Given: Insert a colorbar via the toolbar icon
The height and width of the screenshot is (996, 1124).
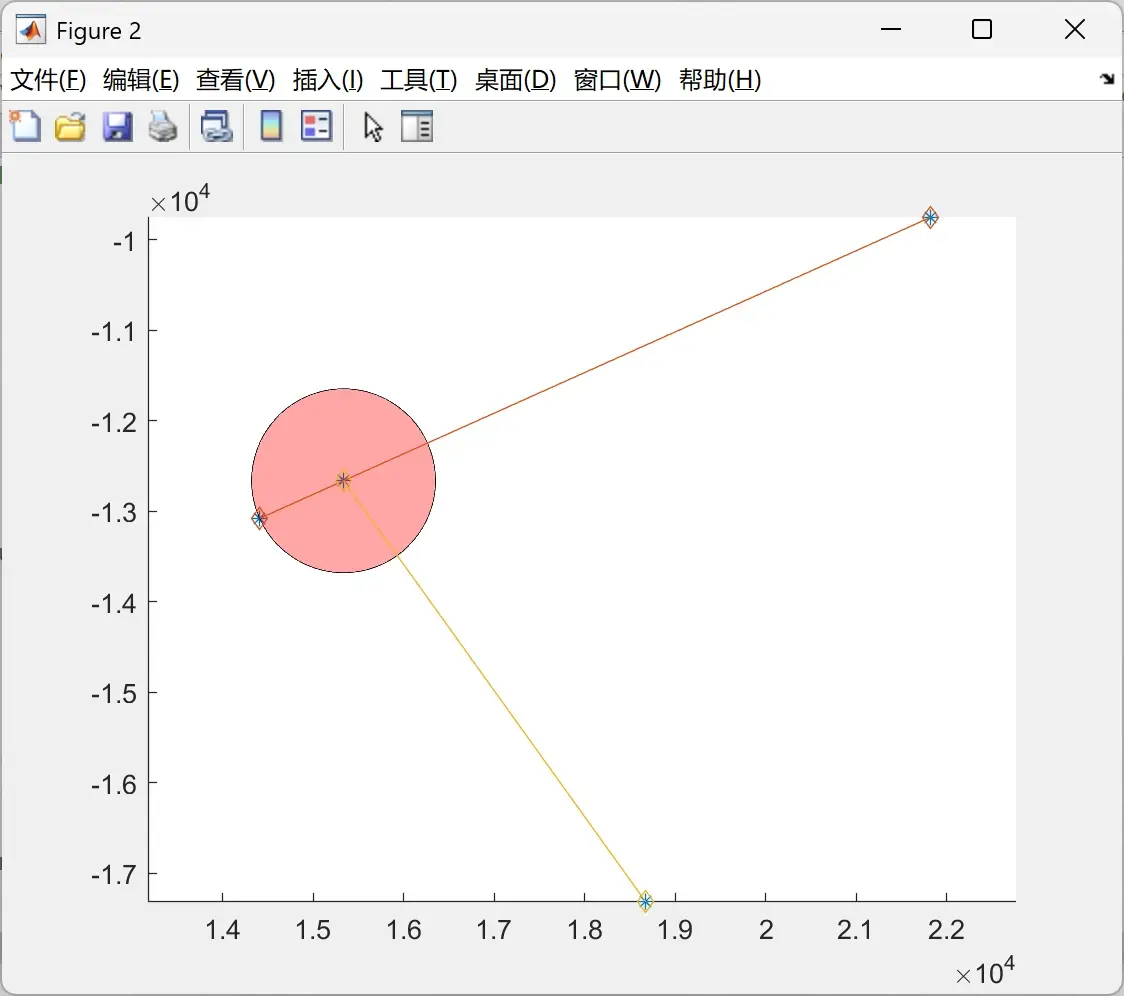Looking at the screenshot, I should coord(271,126).
